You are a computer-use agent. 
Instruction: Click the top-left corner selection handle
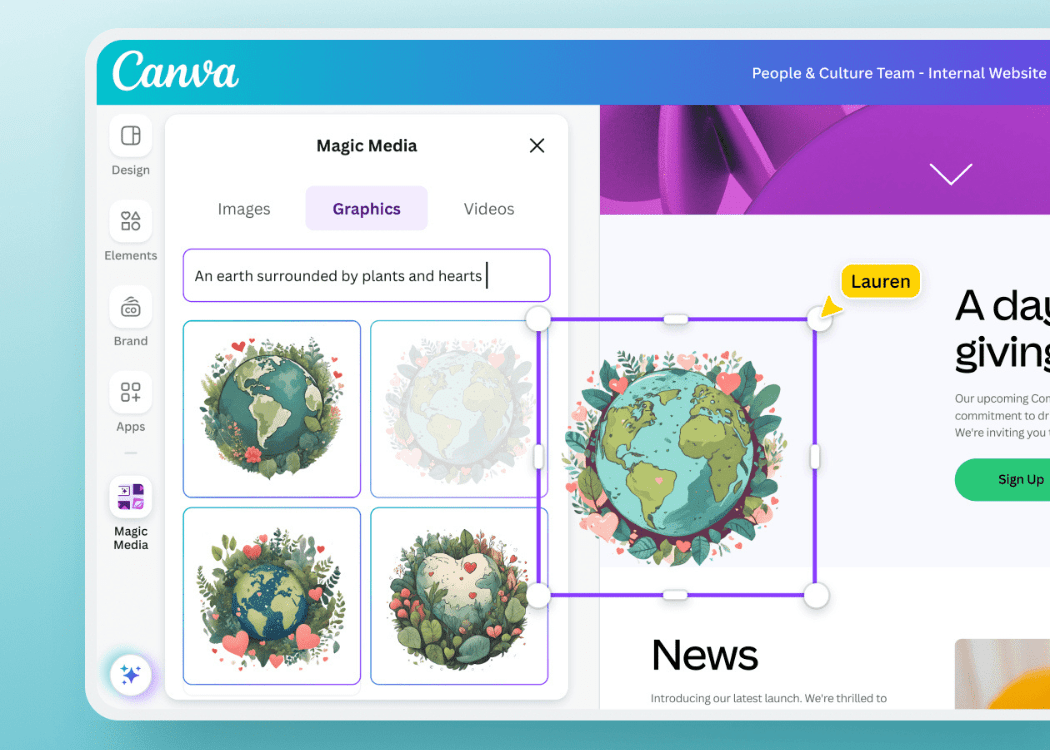tap(538, 319)
